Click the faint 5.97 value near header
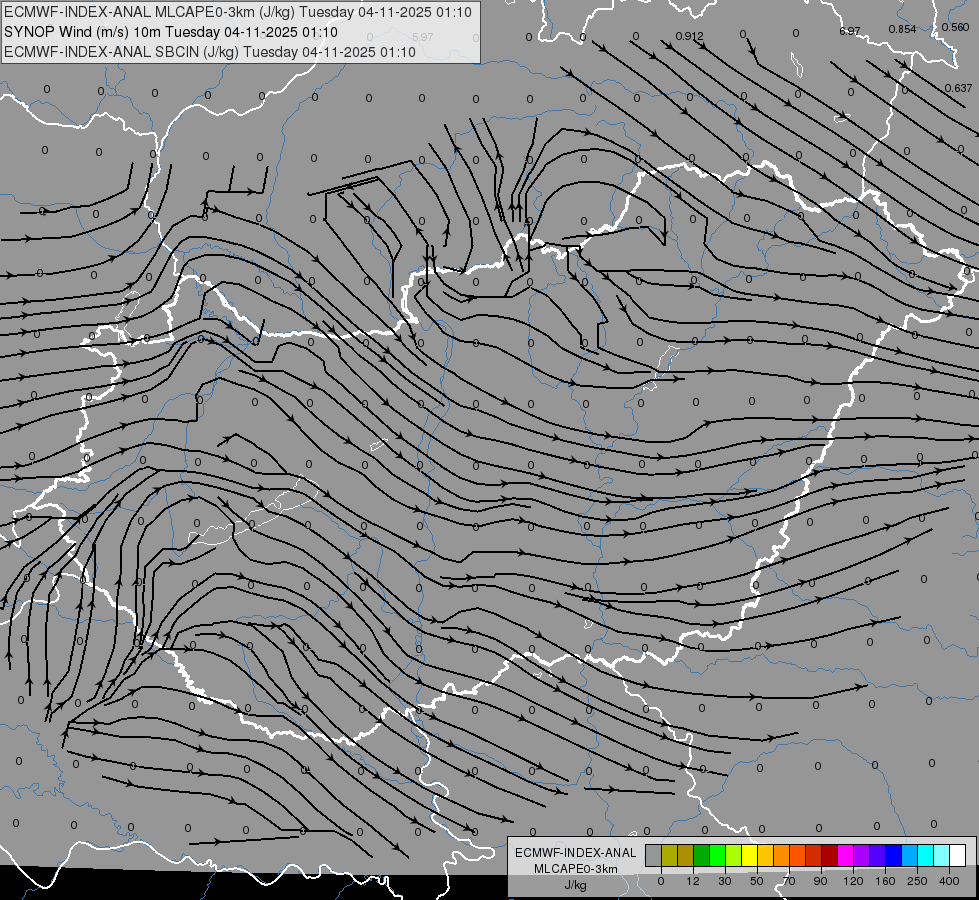The image size is (979, 900). click(x=423, y=37)
